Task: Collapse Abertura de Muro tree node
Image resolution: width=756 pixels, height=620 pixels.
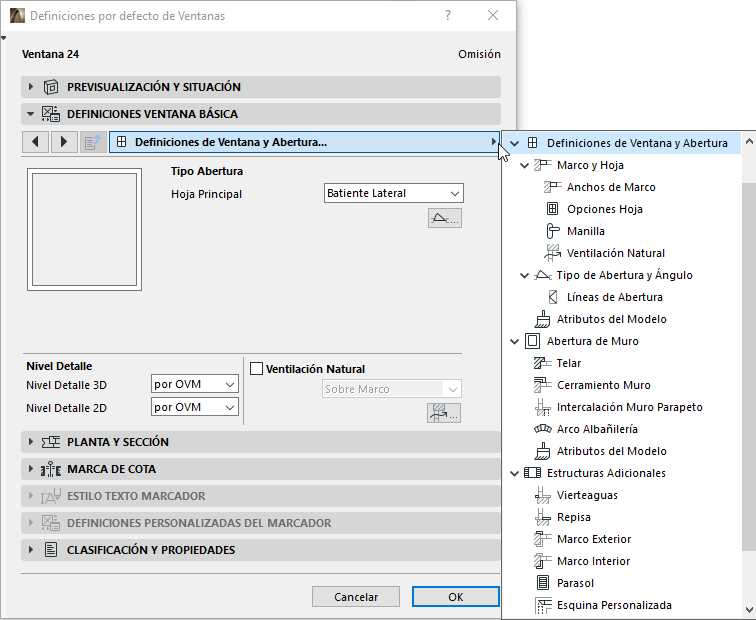Action: point(514,341)
